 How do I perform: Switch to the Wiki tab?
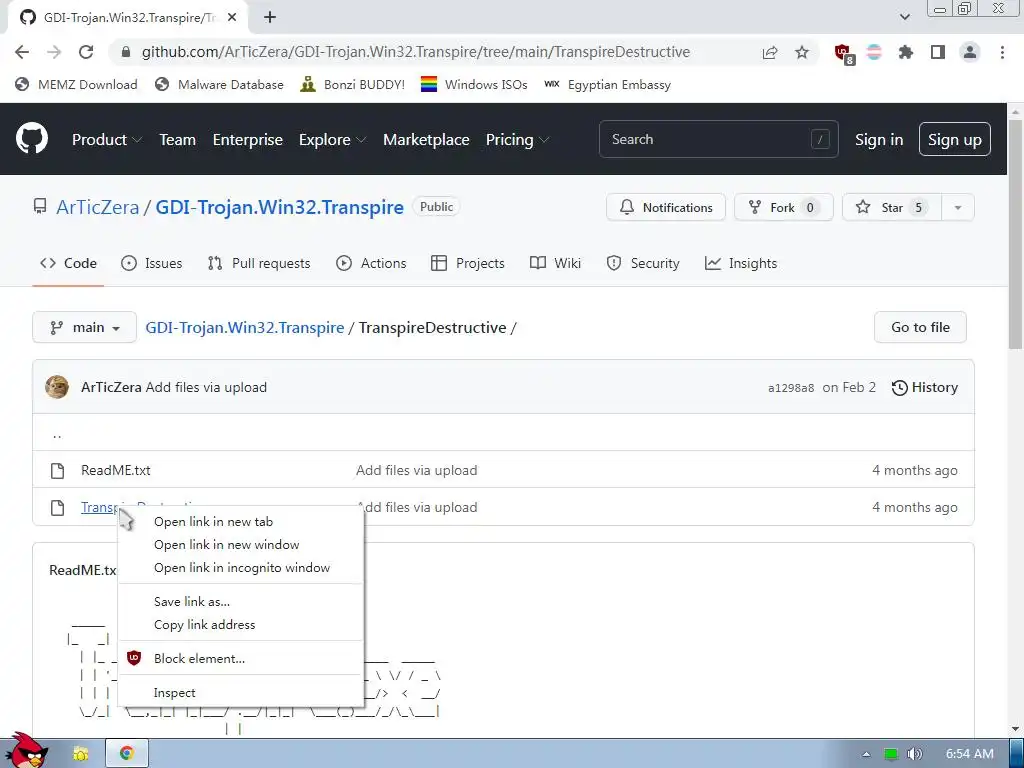pos(555,263)
